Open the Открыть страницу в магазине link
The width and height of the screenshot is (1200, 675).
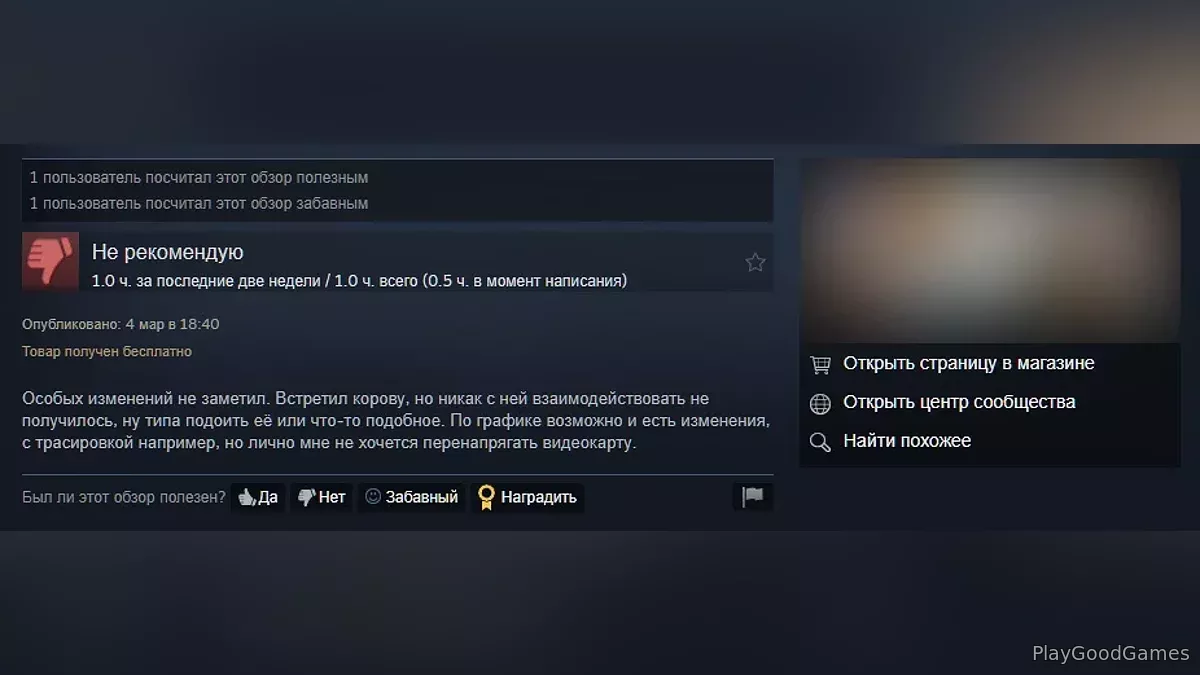(969, 363)
